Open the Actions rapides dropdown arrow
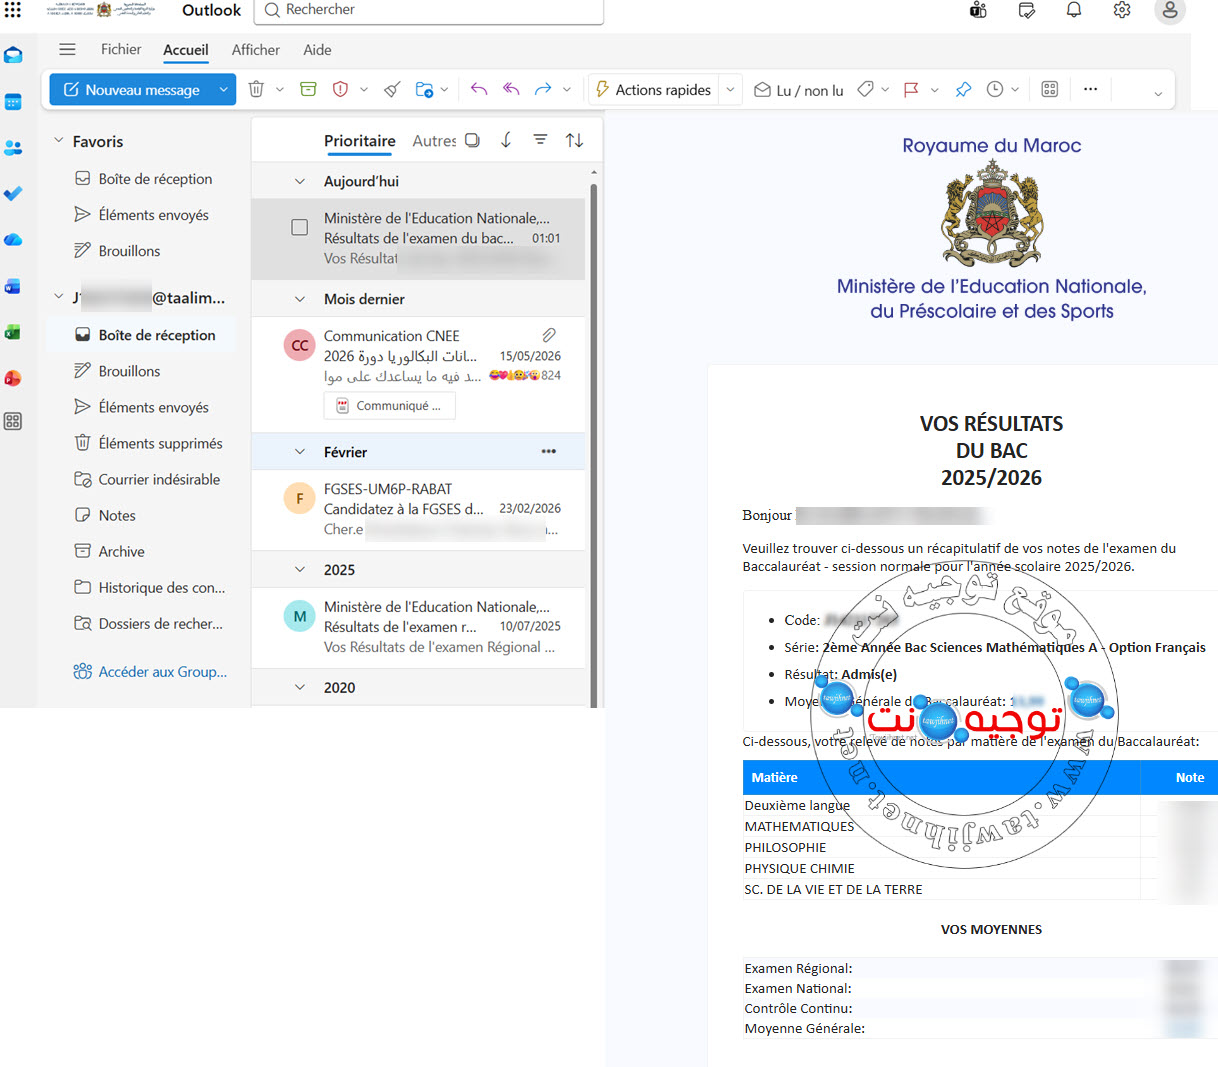Viewport: 1218px width, 1067px height. [731, 89]
